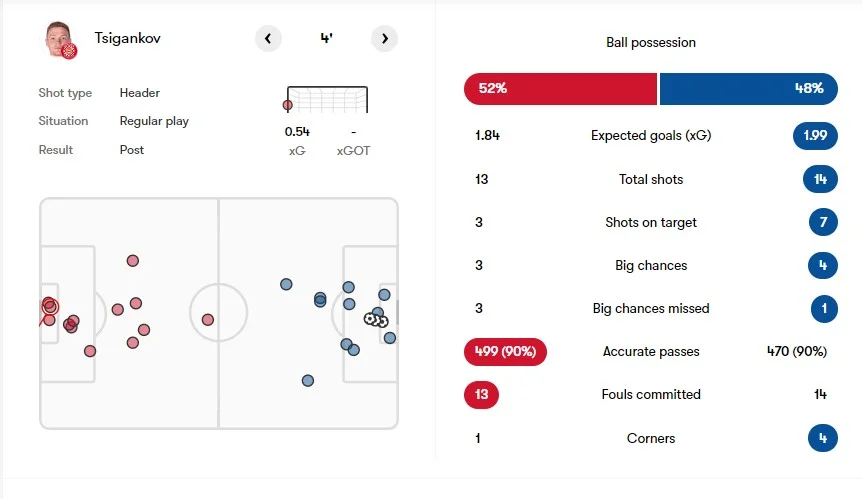Viewport: 862px width, 499px height.
Task: Go to the previous shot arrow
Action: pos(268,39)
